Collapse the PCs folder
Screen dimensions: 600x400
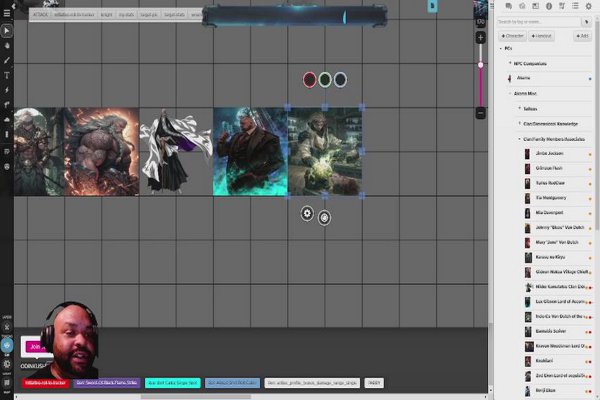501,49
